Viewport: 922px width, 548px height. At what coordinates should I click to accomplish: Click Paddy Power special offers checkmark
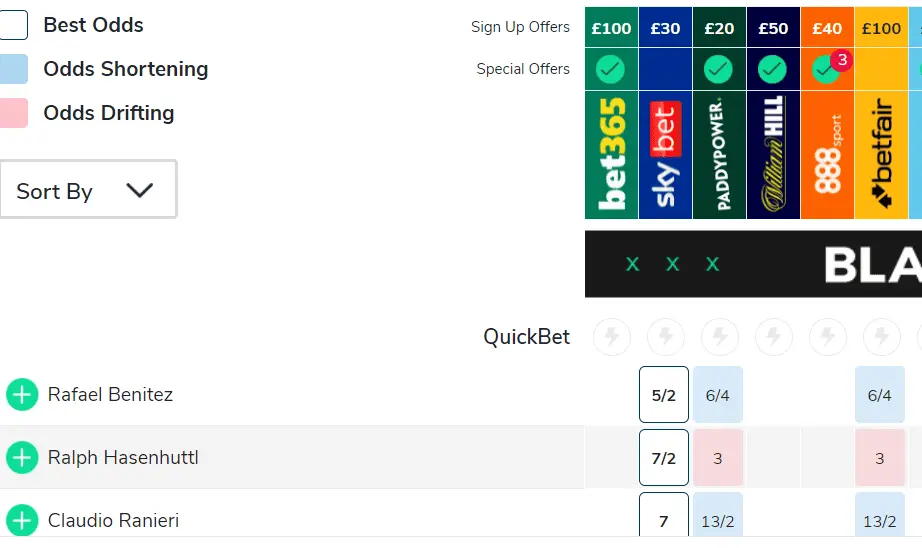pyautogui.click(x=719, y=69)
